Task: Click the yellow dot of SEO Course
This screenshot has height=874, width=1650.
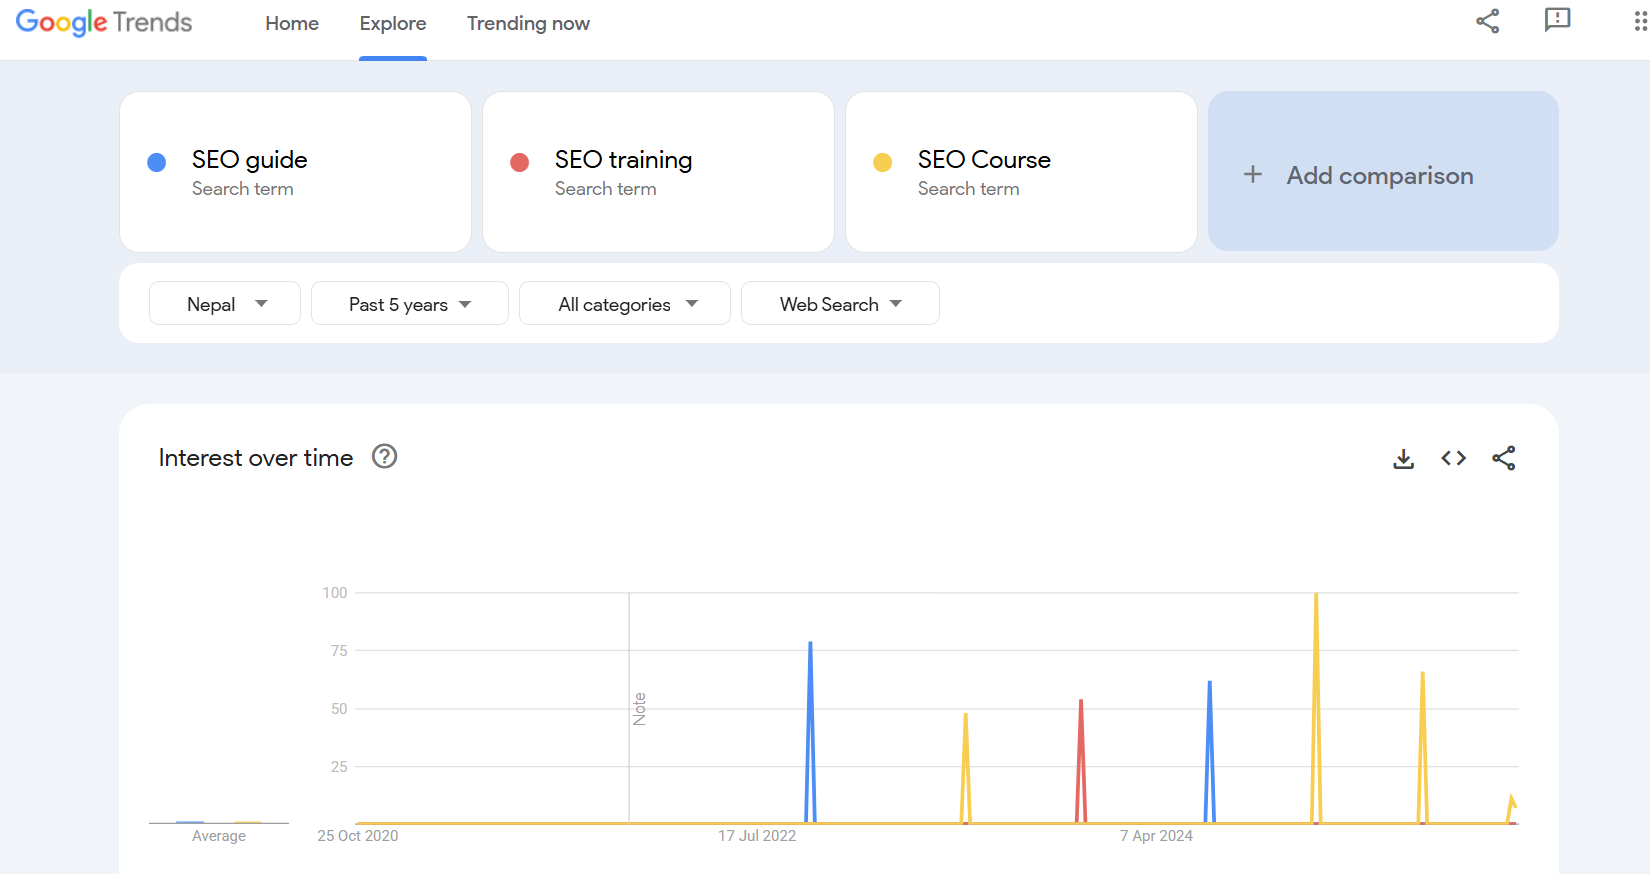Action: click(883, 162)
